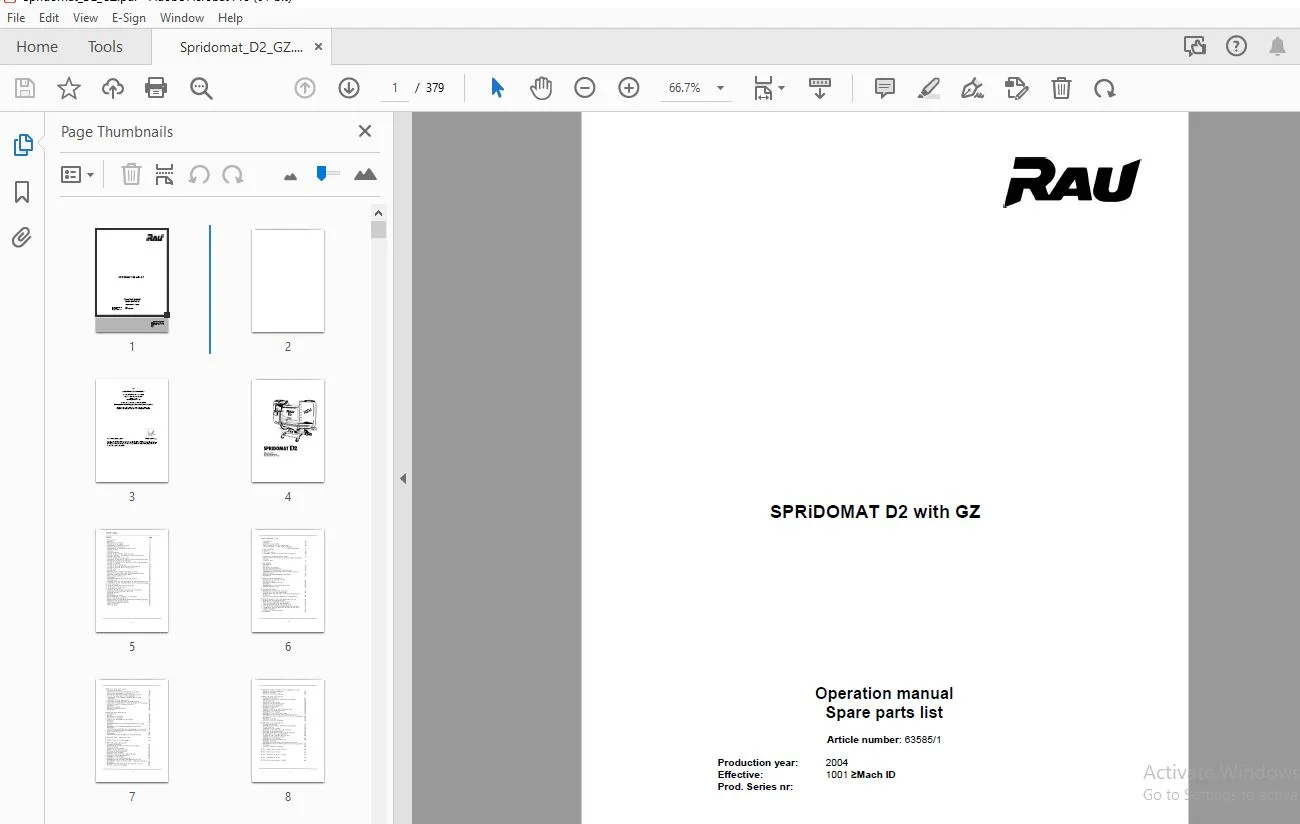The image size is (1300, 824).
Task: Click the page number input field
Action: coord(395,88)
